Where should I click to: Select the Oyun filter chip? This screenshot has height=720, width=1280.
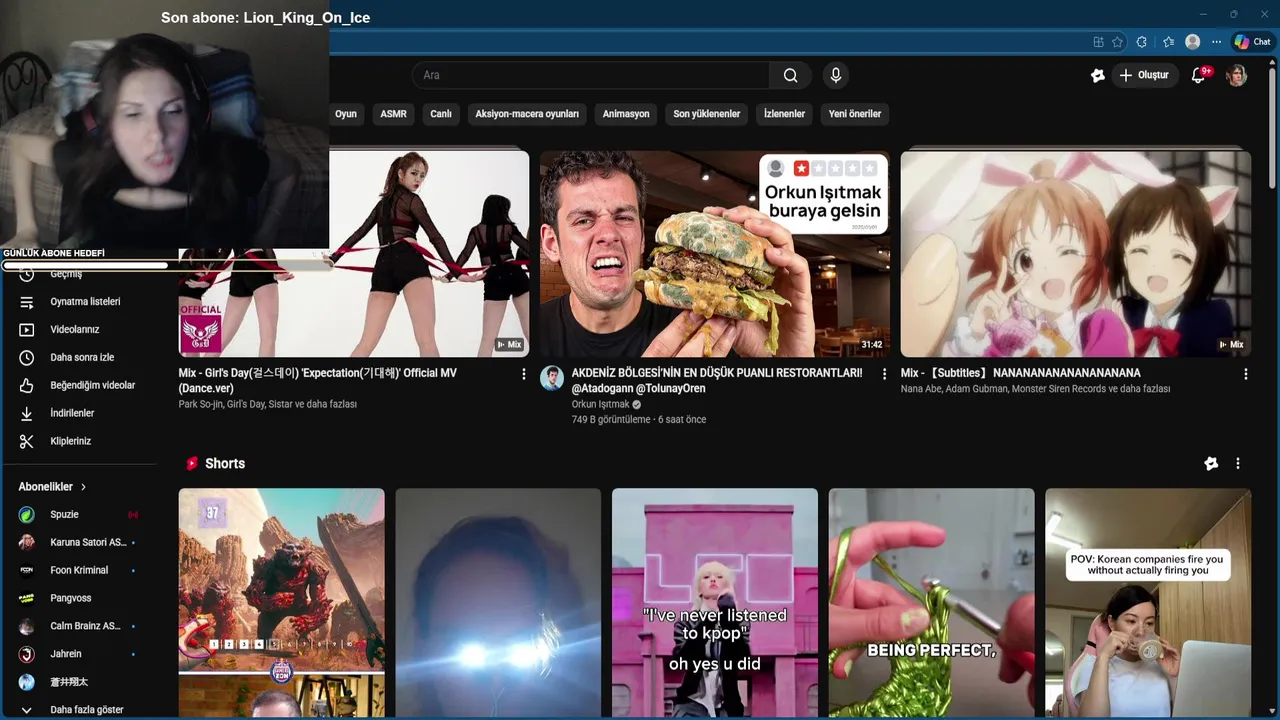[346, 114]
